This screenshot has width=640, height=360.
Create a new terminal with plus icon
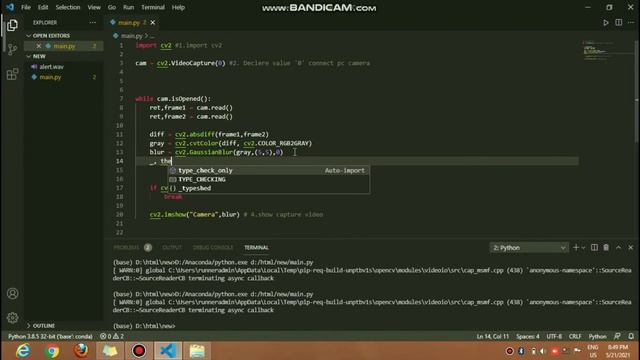(576, 247)
